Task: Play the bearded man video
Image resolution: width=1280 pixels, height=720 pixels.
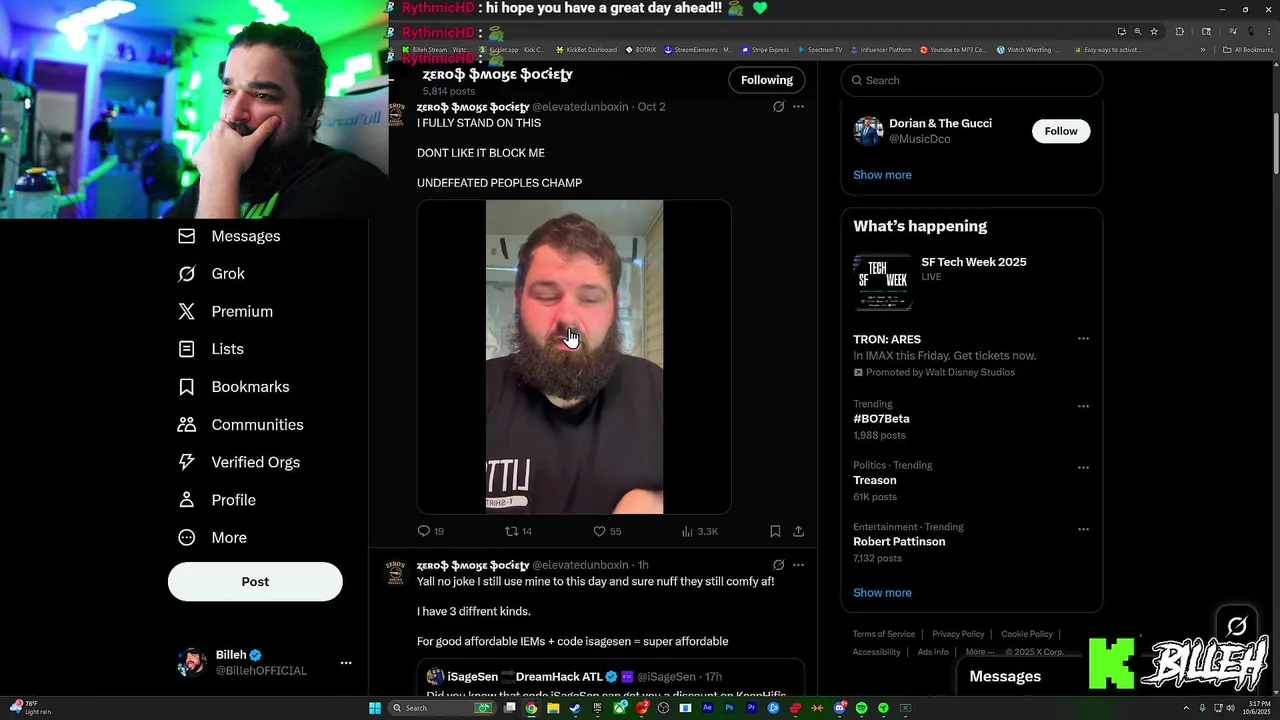Action: pyautogui.click(x=574, y=357)
